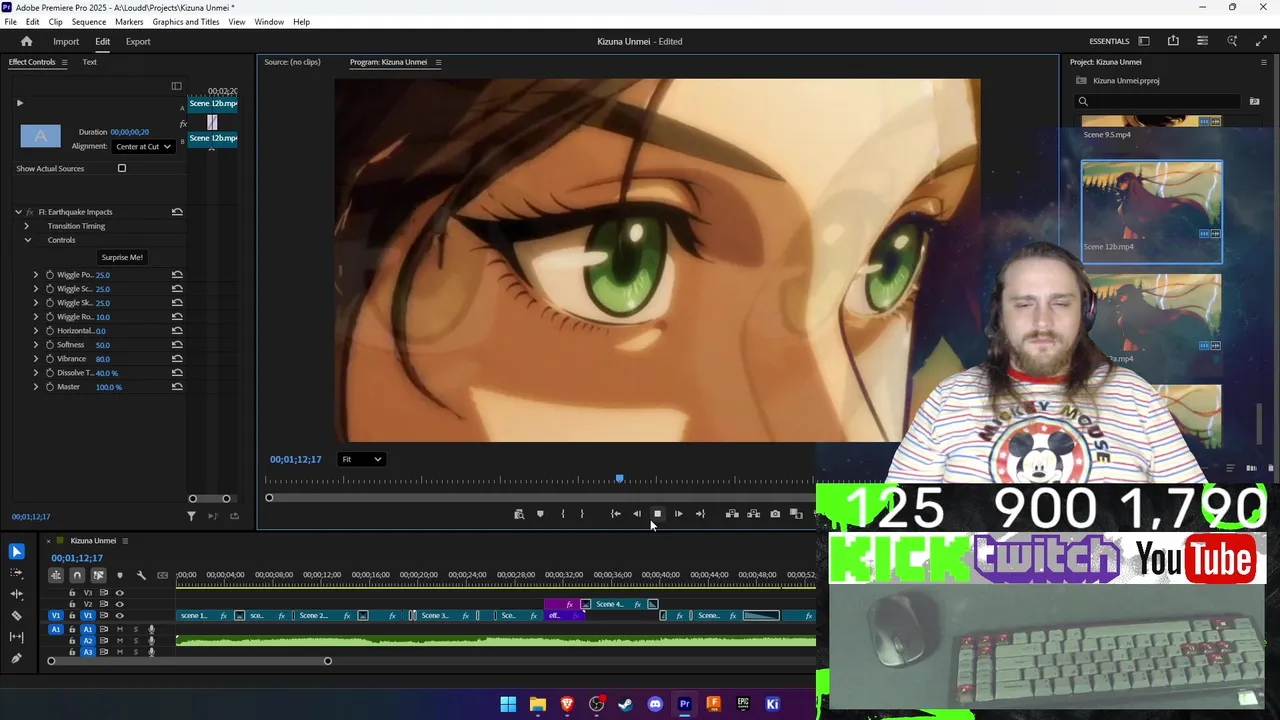Expand Transition Timing section
Viewport: 1280px width, 720px height.
[27, 226]
